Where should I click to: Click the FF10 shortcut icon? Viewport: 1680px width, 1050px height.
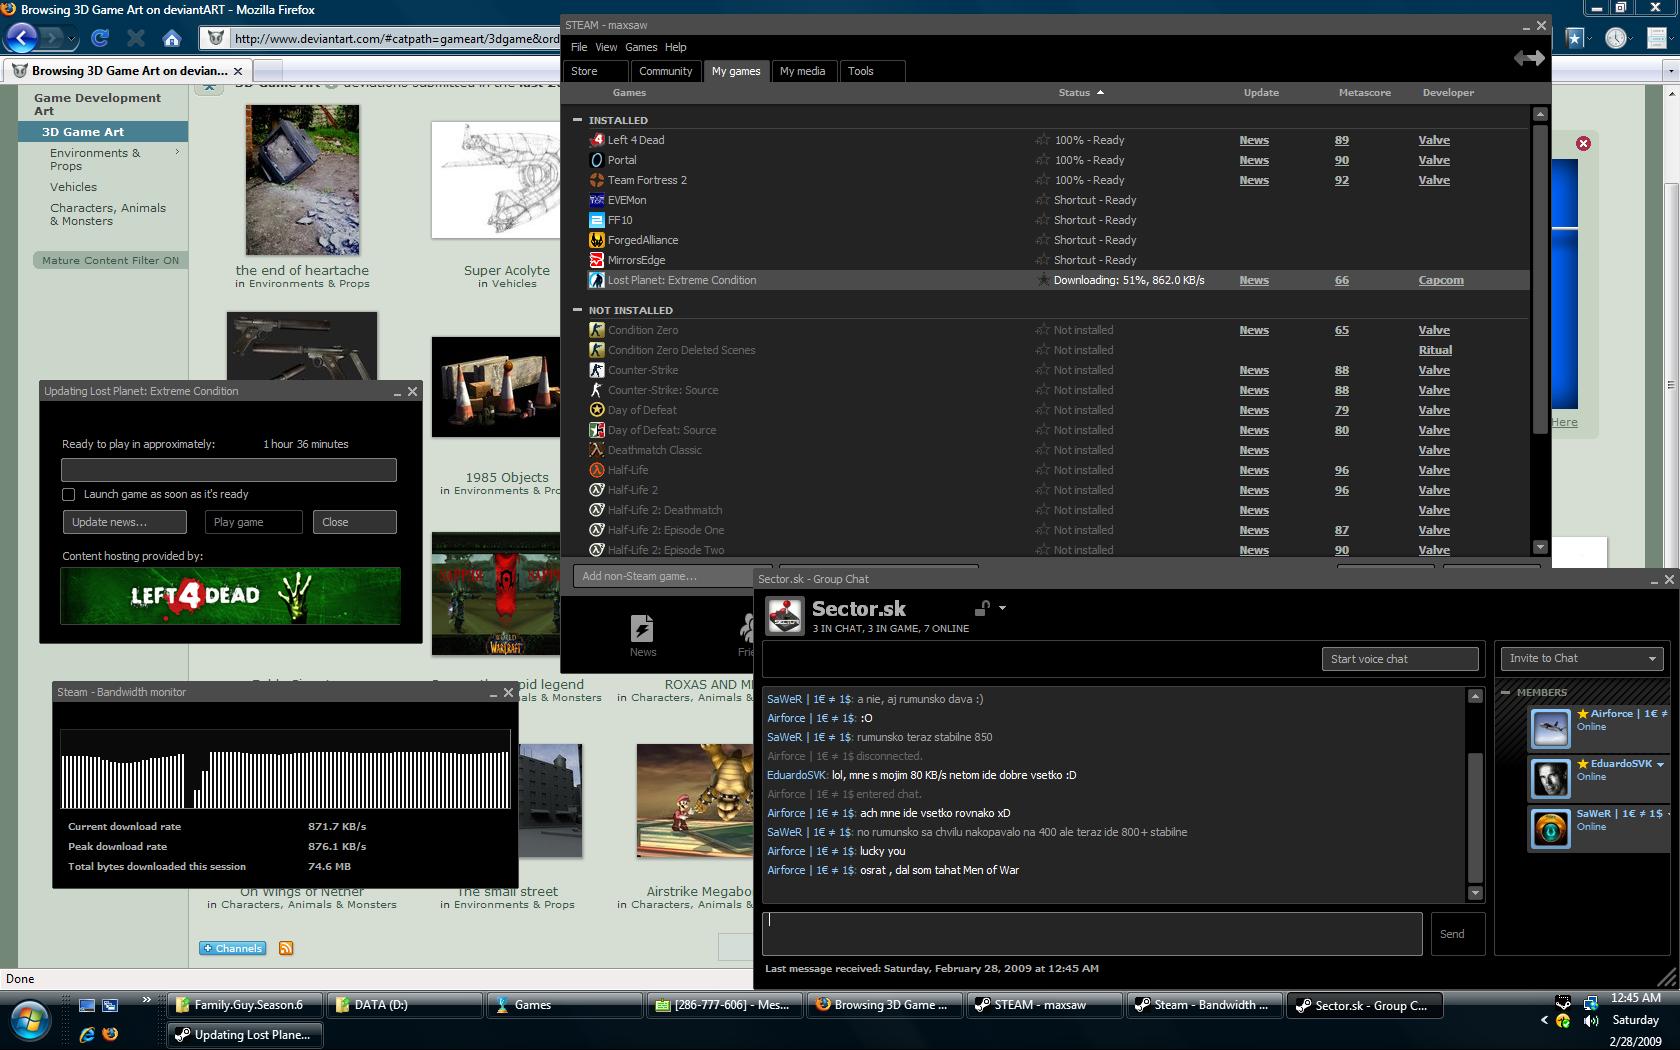click(x=597, y=220)
